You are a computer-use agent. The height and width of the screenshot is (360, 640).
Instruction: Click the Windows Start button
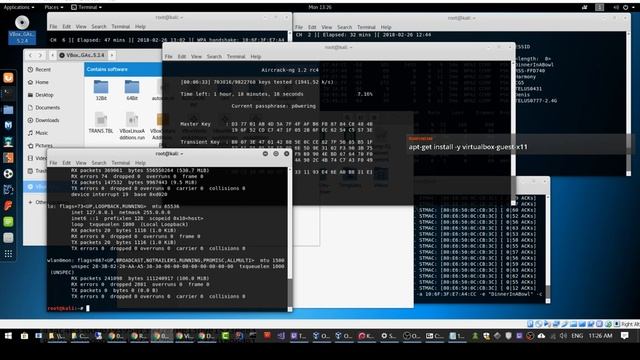(8, 336)
